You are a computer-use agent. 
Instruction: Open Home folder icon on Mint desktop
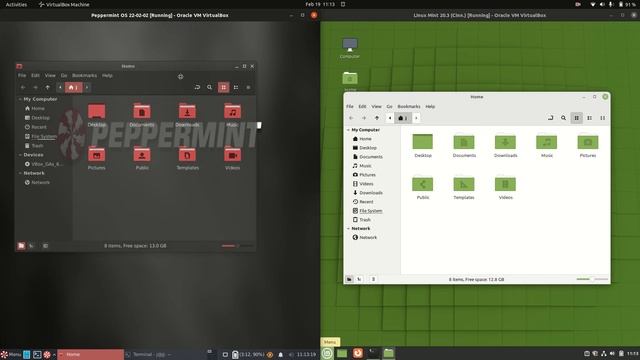pos(350,80)
